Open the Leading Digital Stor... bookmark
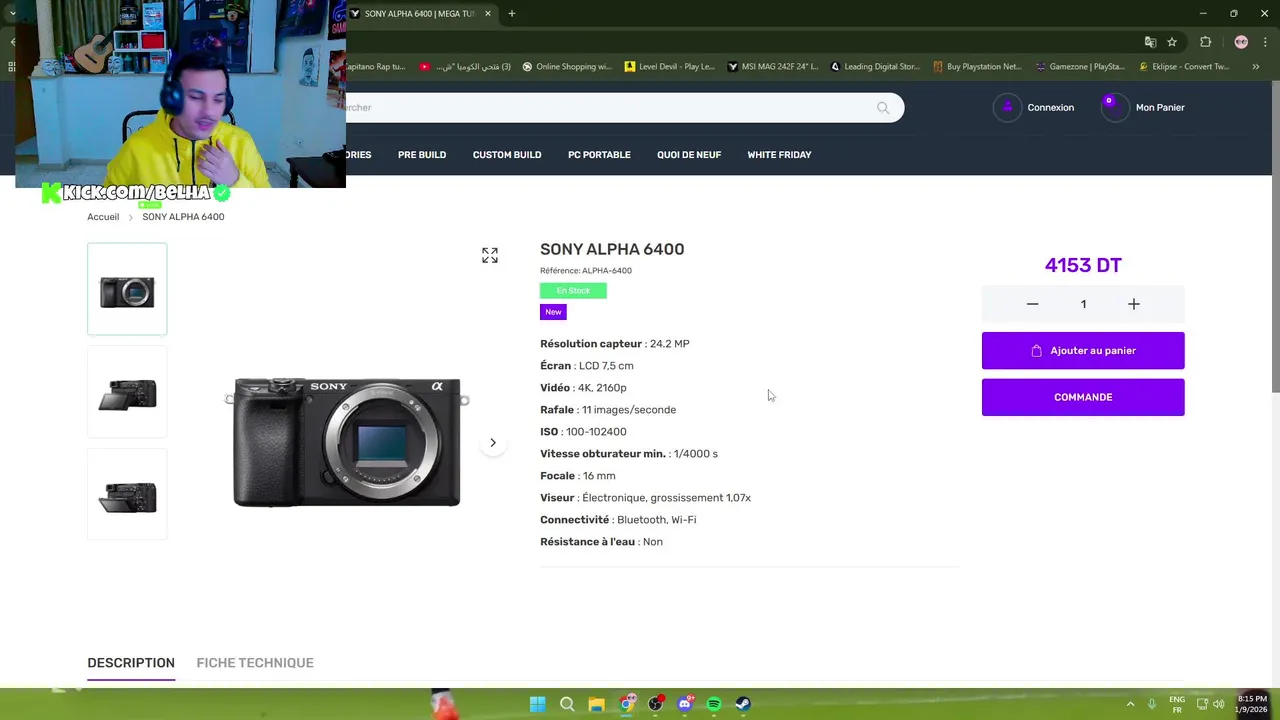Image resolution: width=1280 pixels, height=720 pixels. pos(875,67)
